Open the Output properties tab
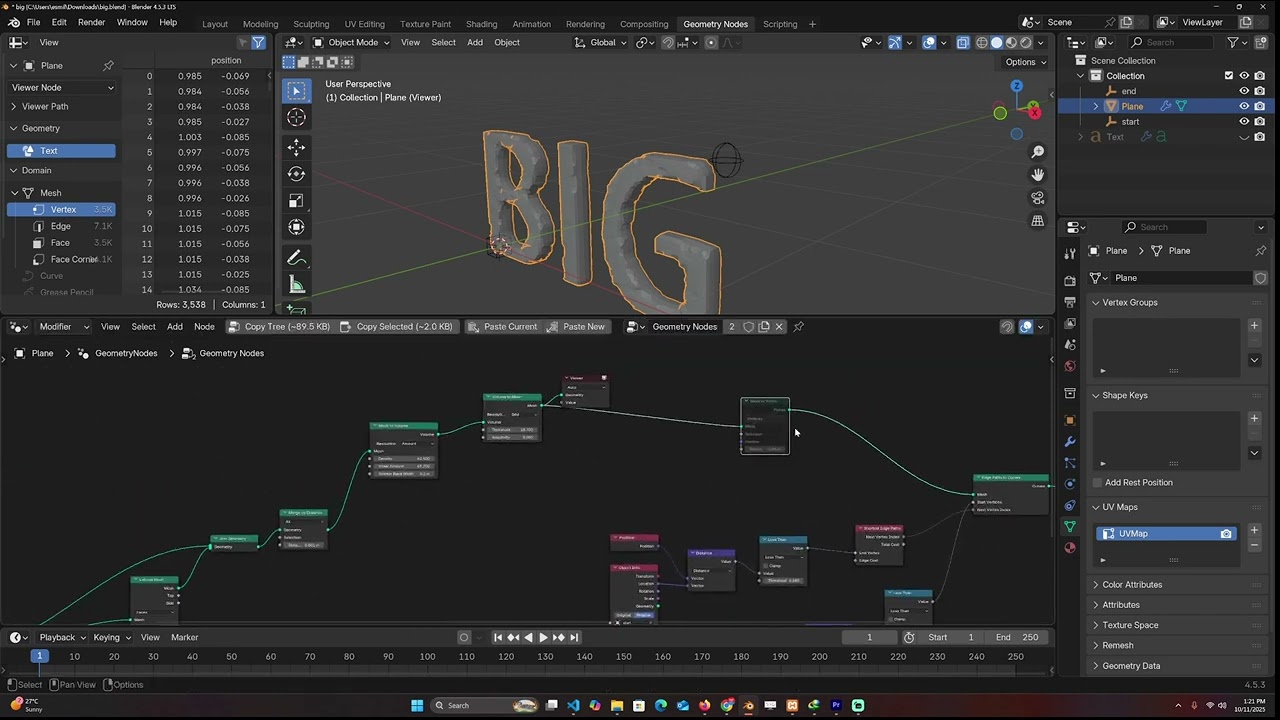 (1070, 302)
